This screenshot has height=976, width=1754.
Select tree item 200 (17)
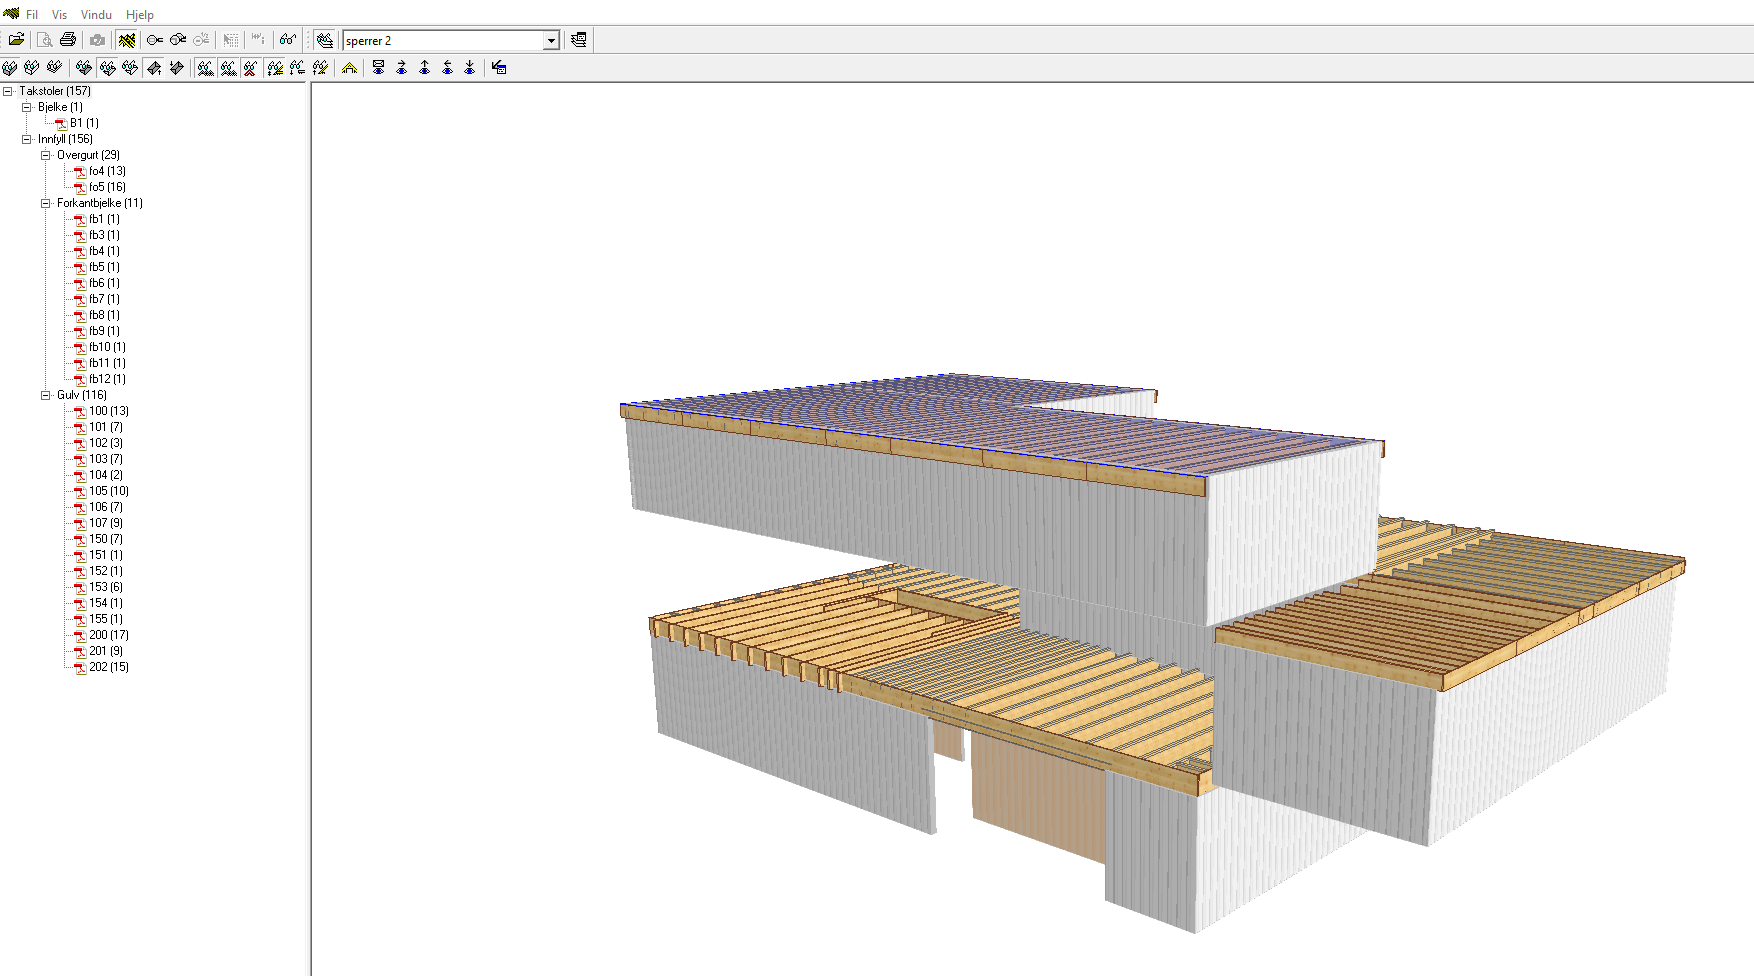coord(109,635)
